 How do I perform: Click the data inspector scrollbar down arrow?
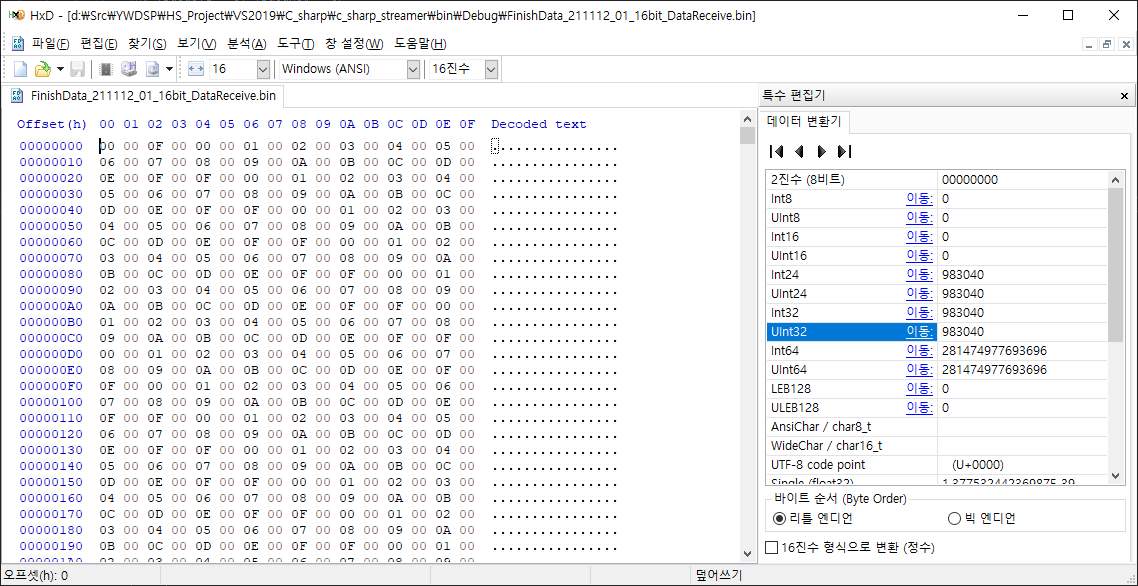click(x=1116, y=475)
